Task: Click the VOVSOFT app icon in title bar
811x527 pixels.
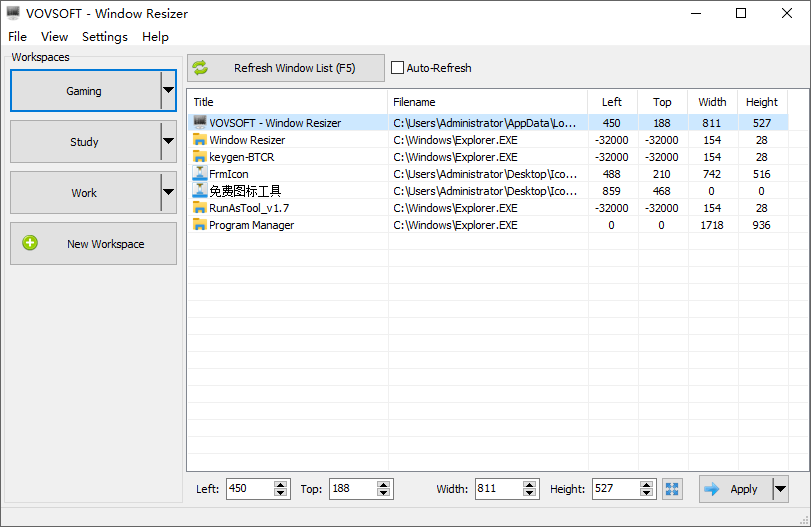Action: [x=13, y=13]
